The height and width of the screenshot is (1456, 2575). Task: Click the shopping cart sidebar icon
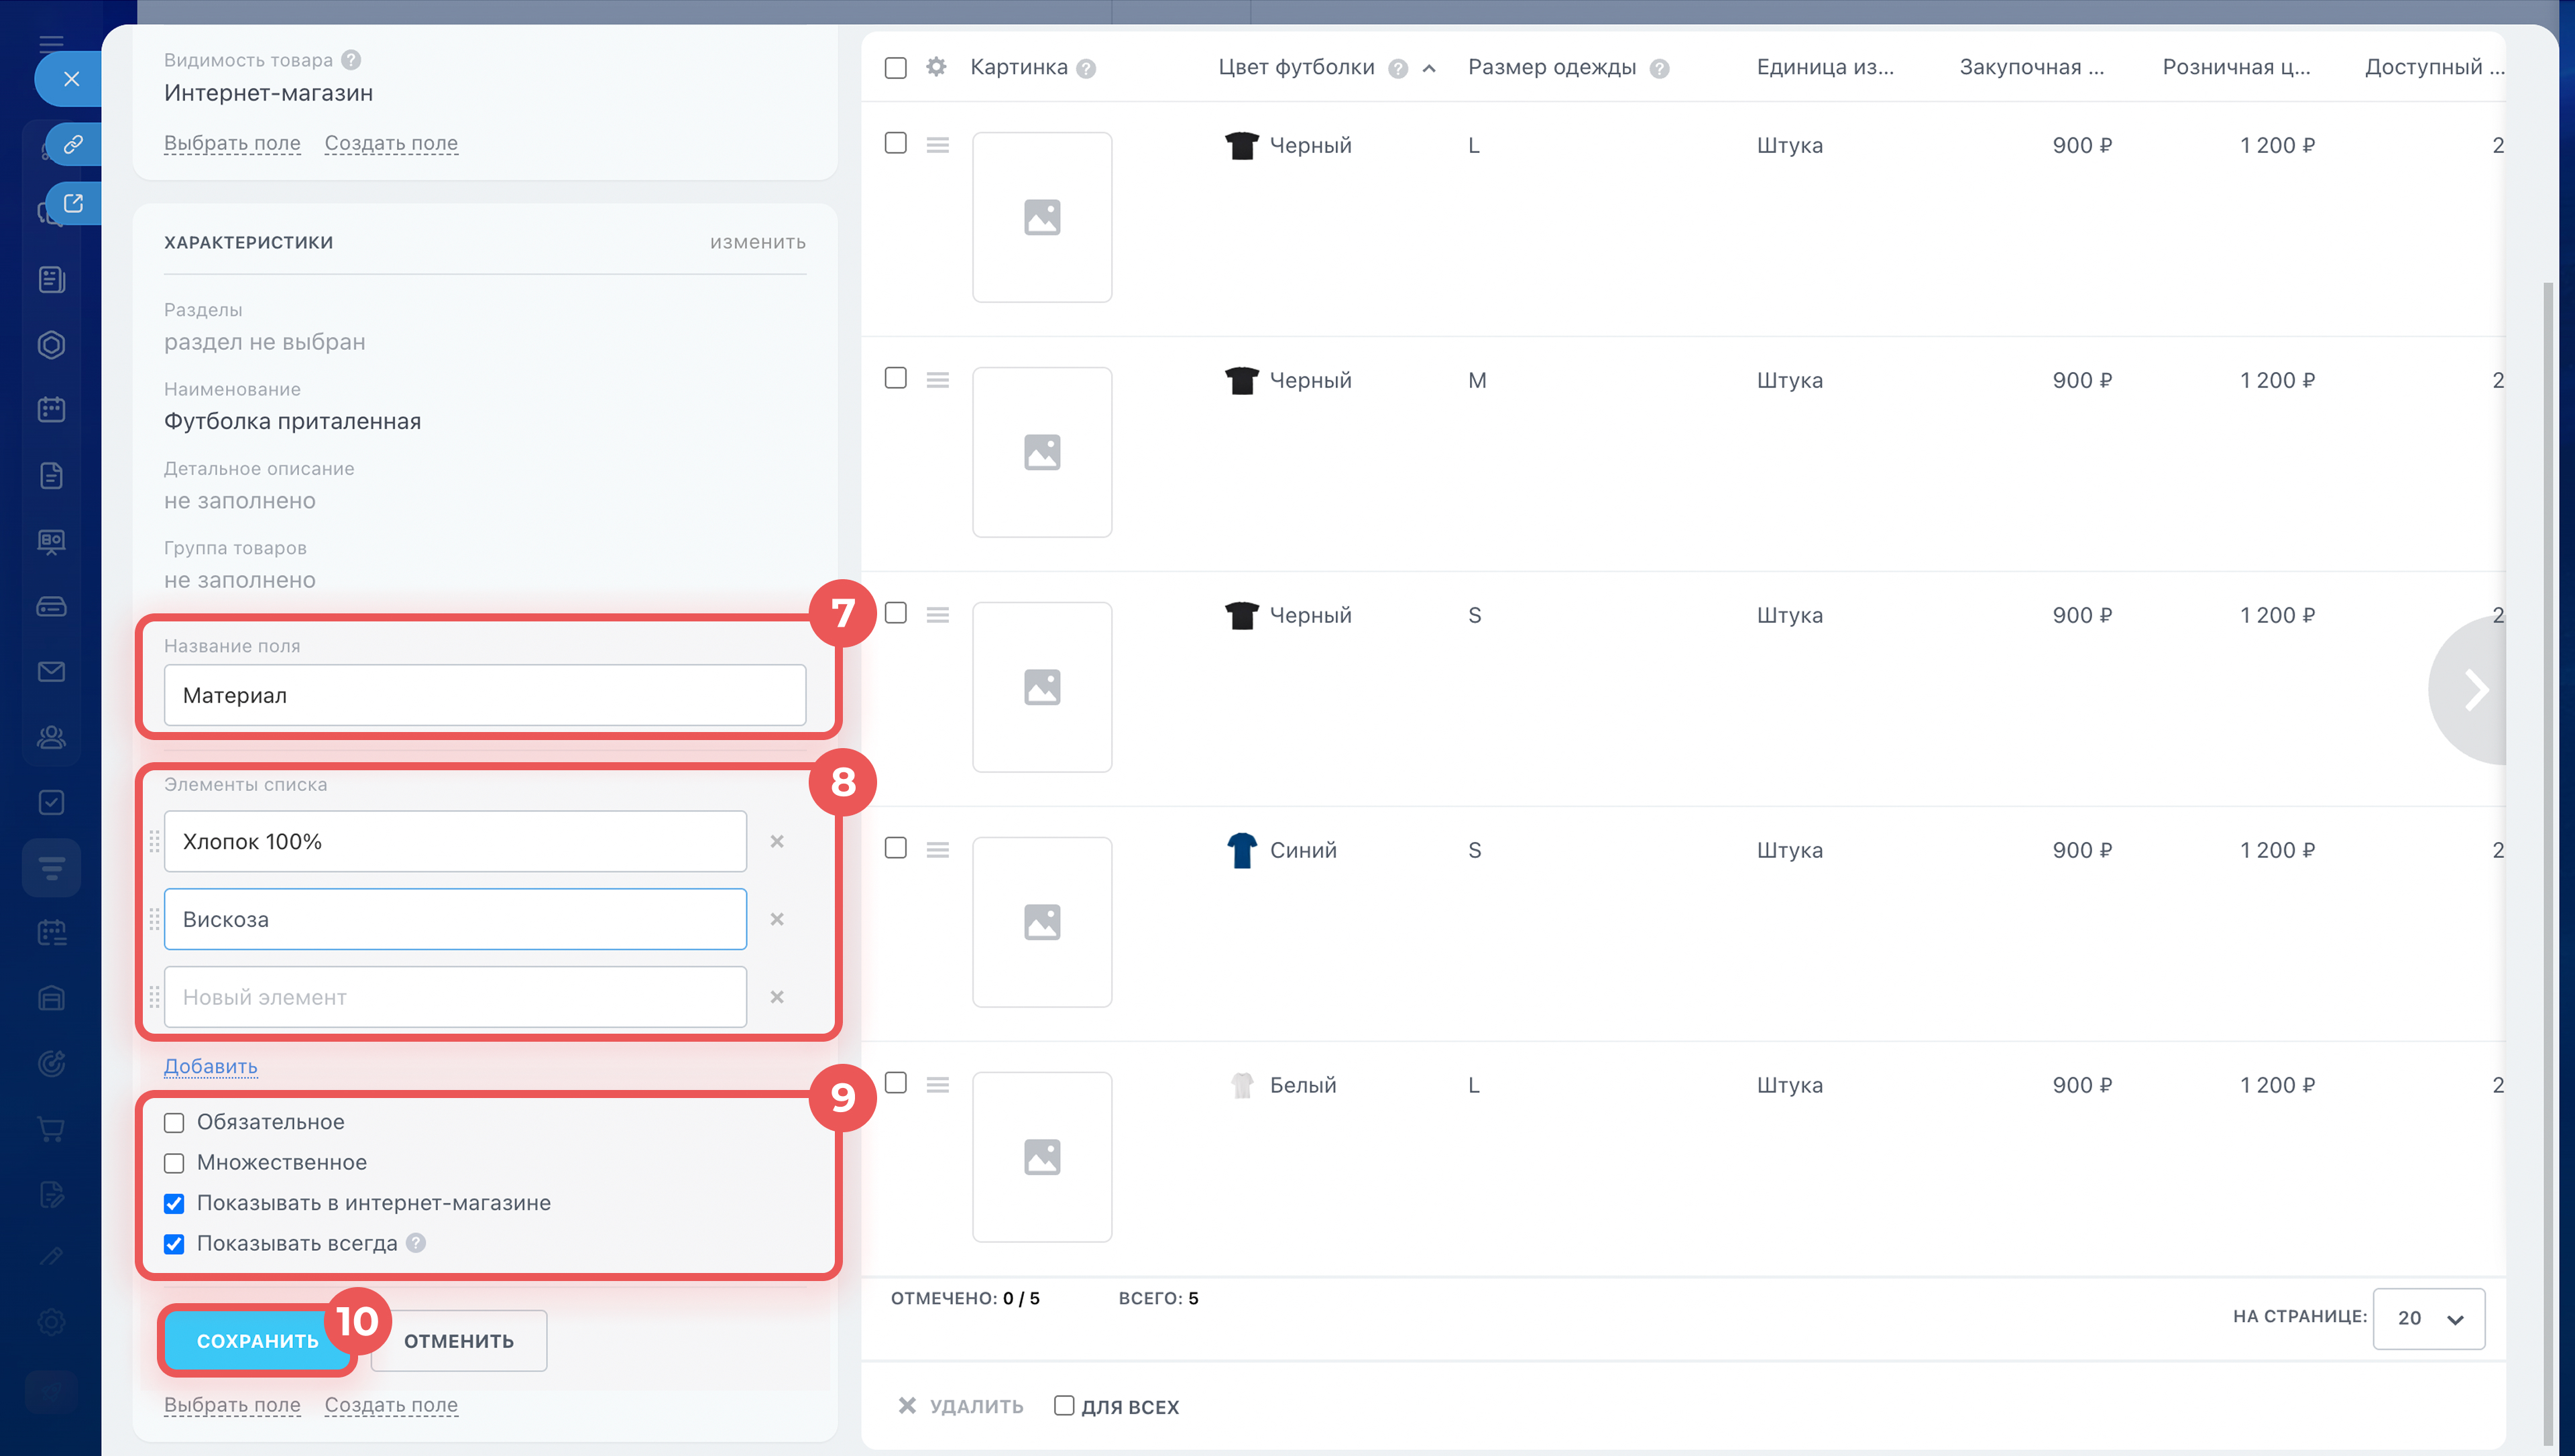pyautogui.click(x=51, y=1129)
